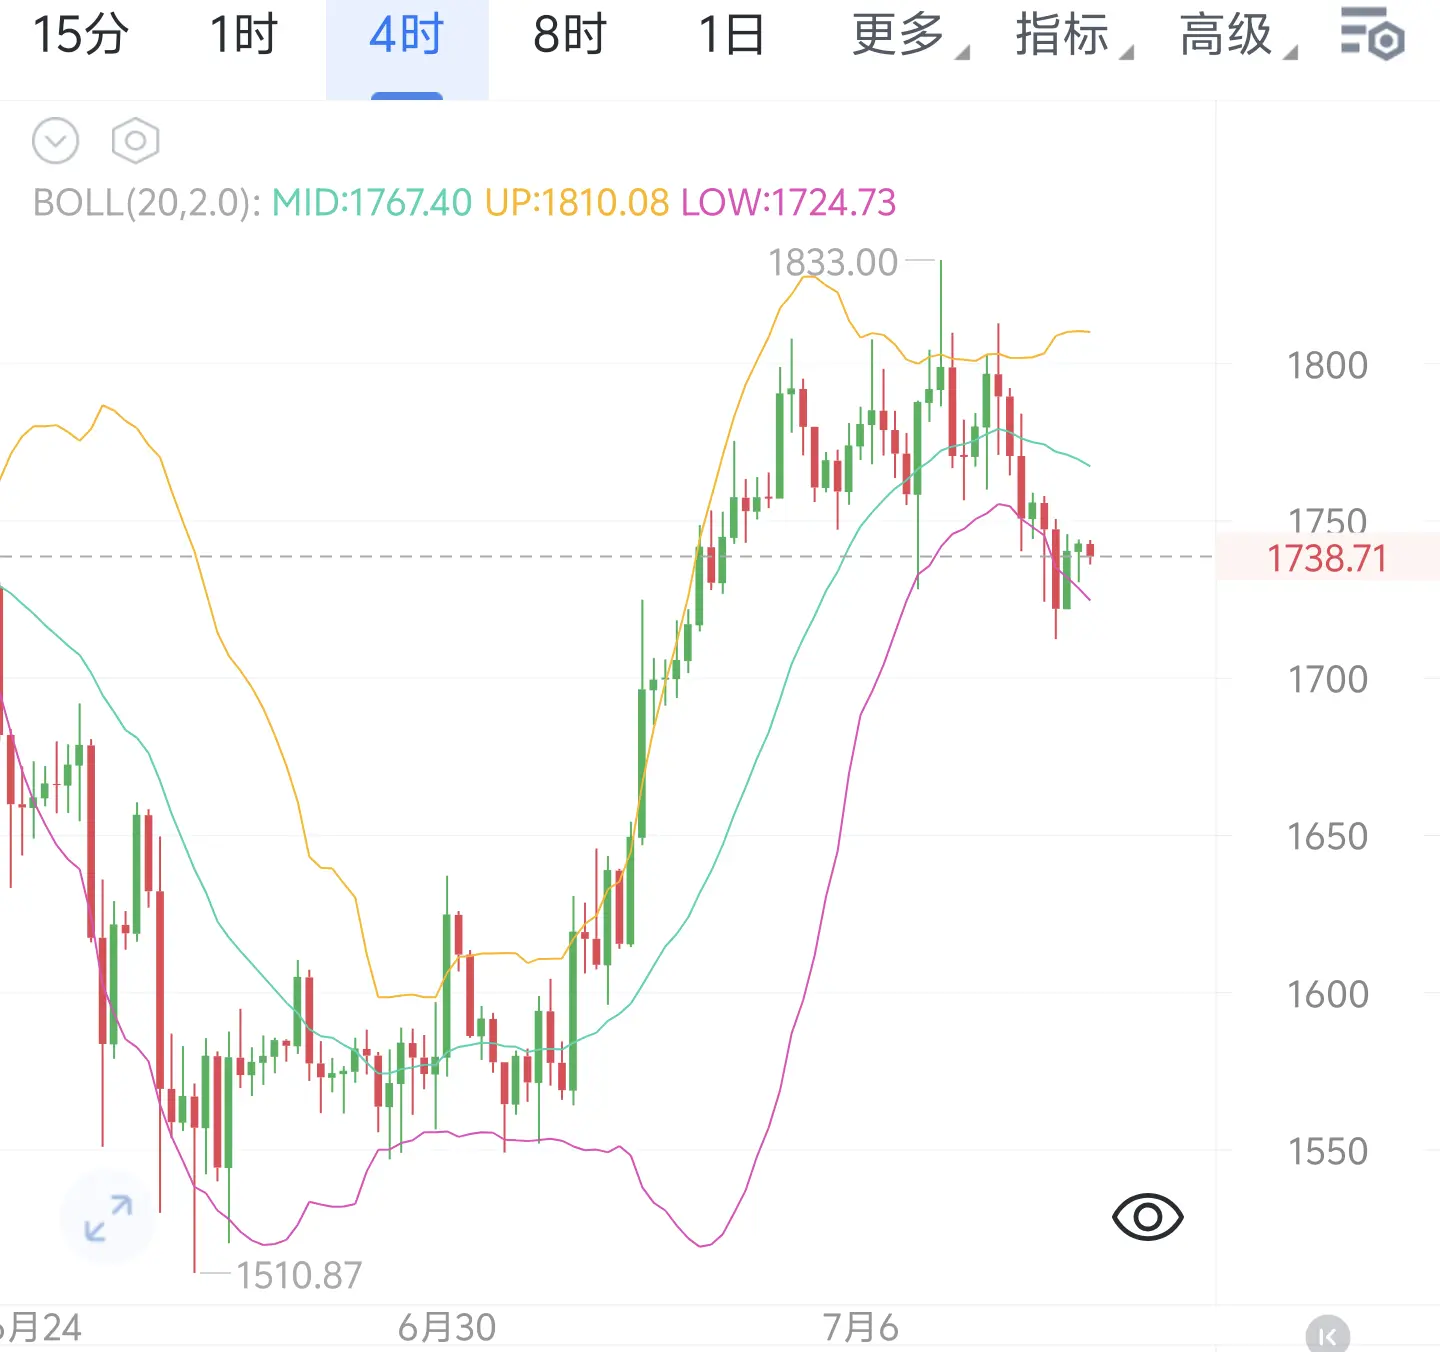Image resolution: width=1440 pixels, height=1352 pixels.
Task: Click the current price tag 1738.71
Action: point(1327,558)
